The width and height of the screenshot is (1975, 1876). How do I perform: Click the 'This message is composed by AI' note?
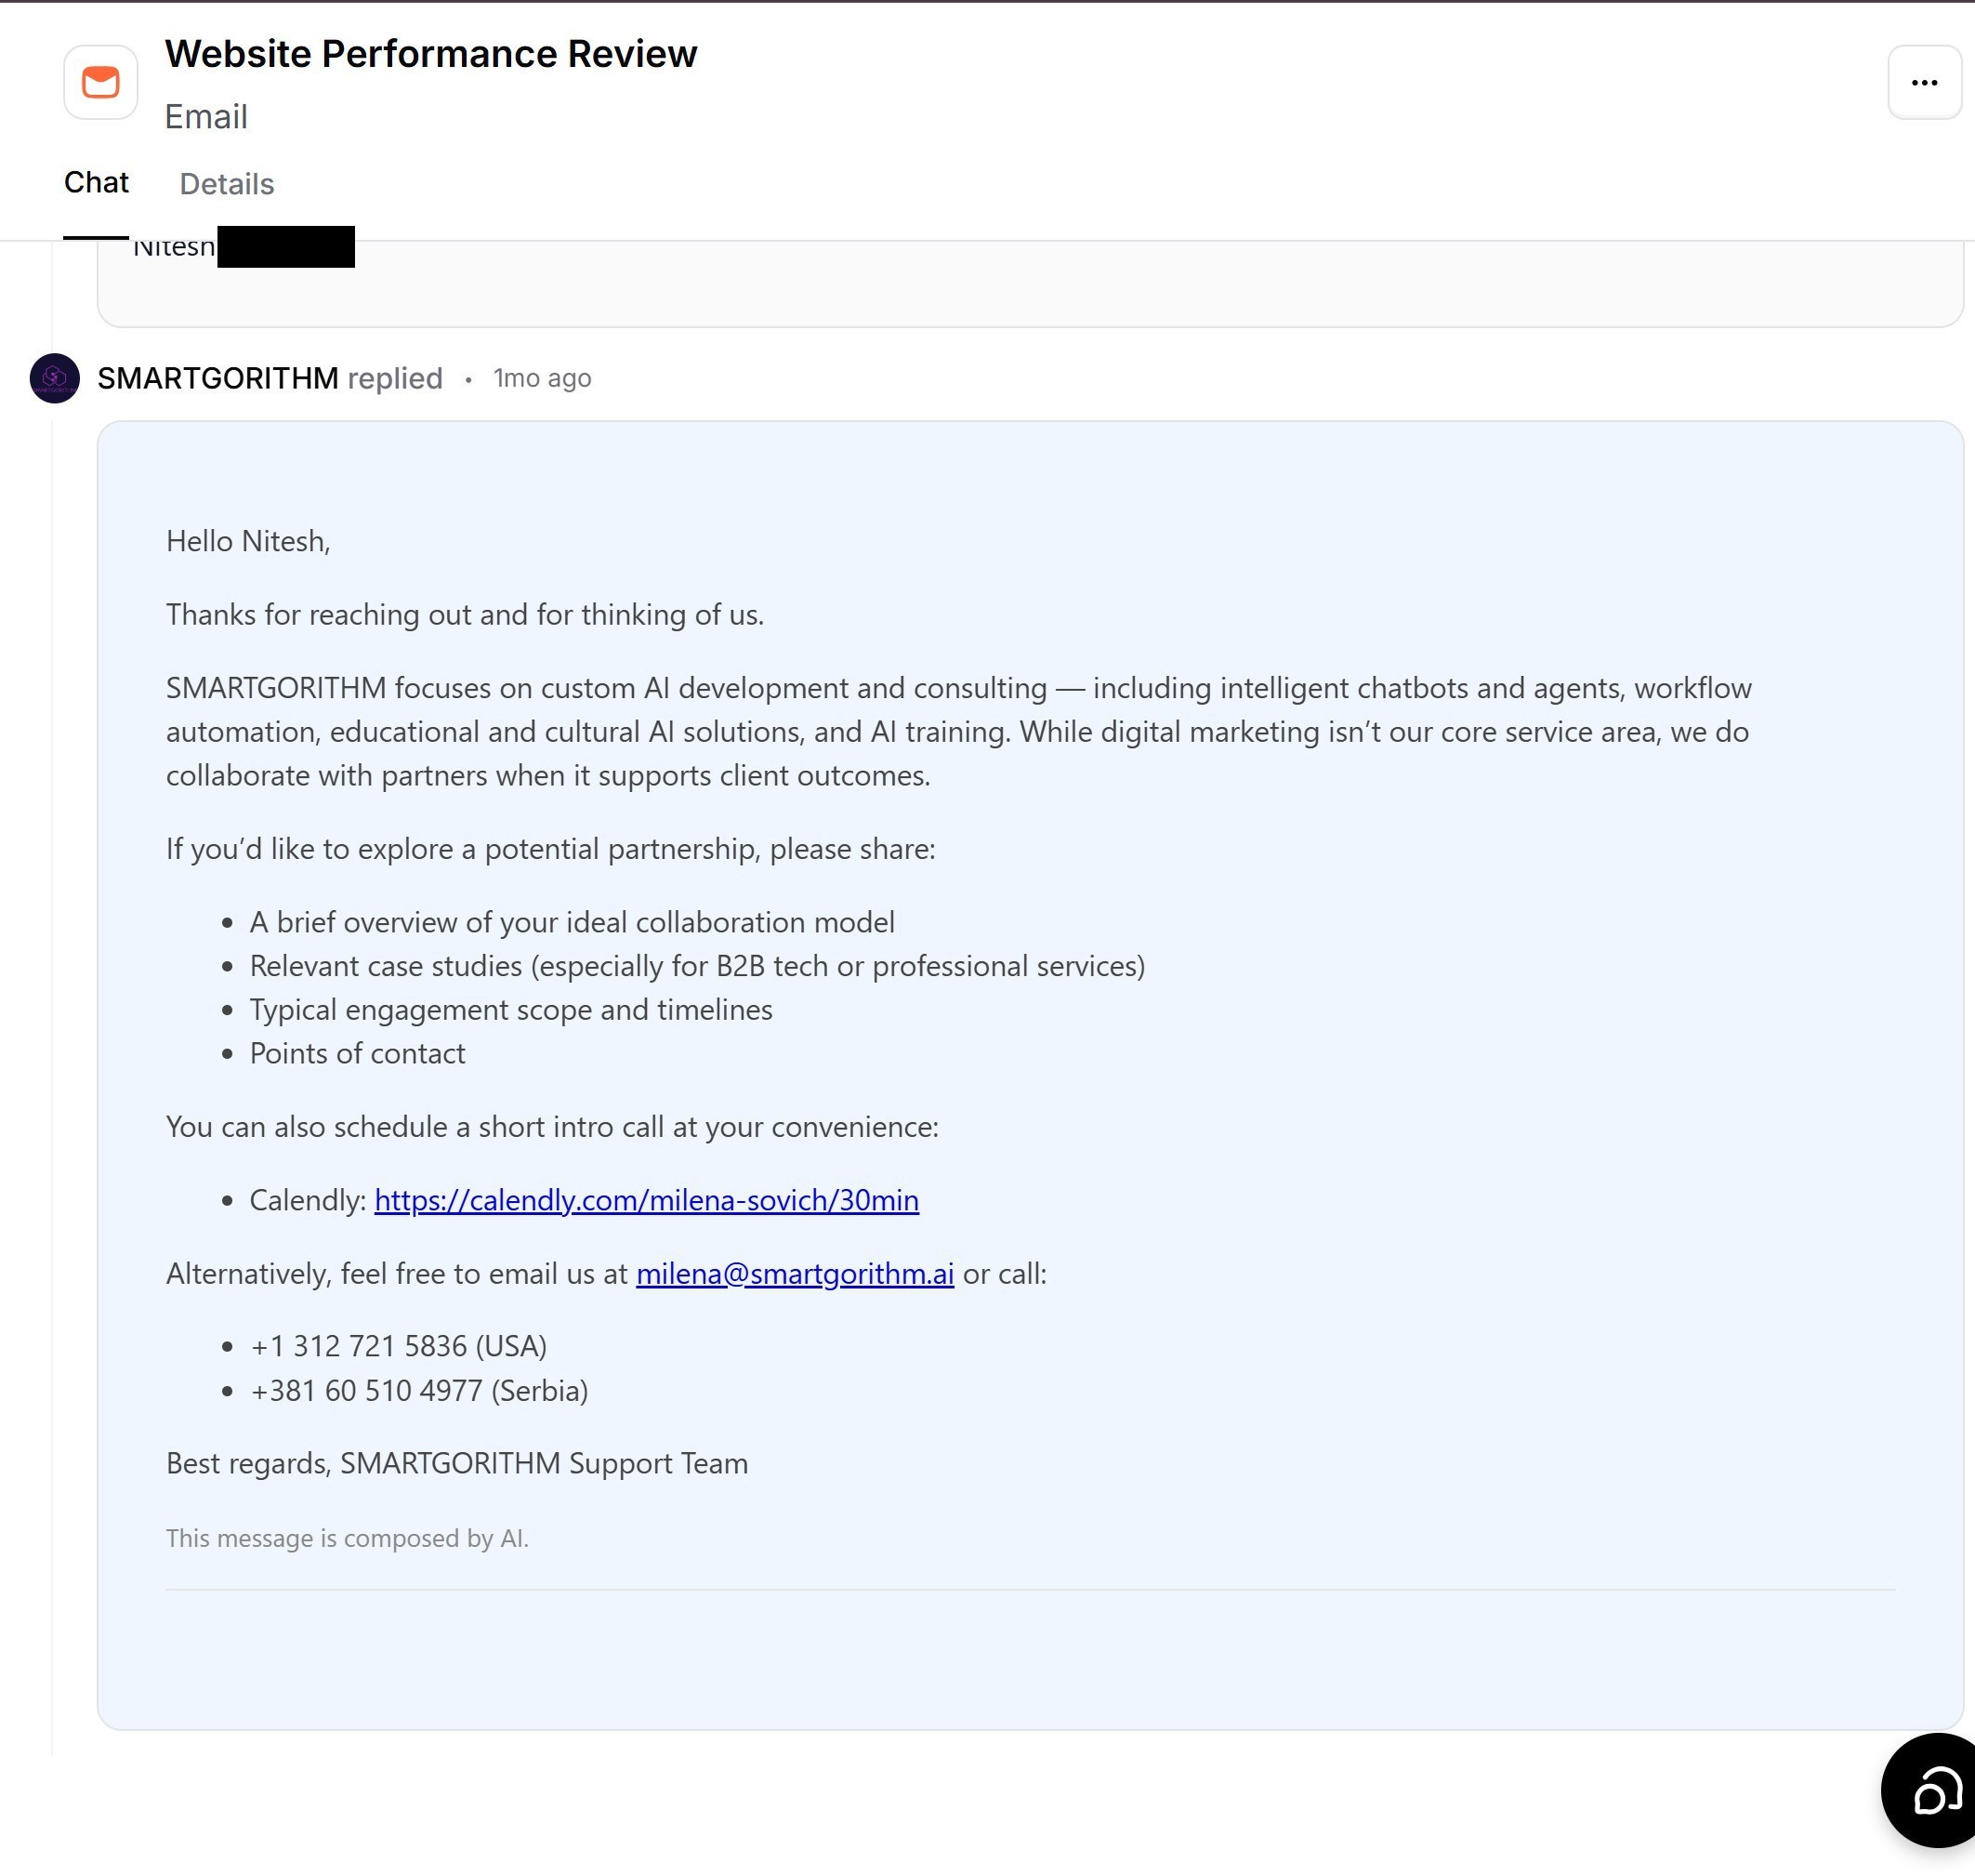pyautogui.click(x=347, y=1538)
